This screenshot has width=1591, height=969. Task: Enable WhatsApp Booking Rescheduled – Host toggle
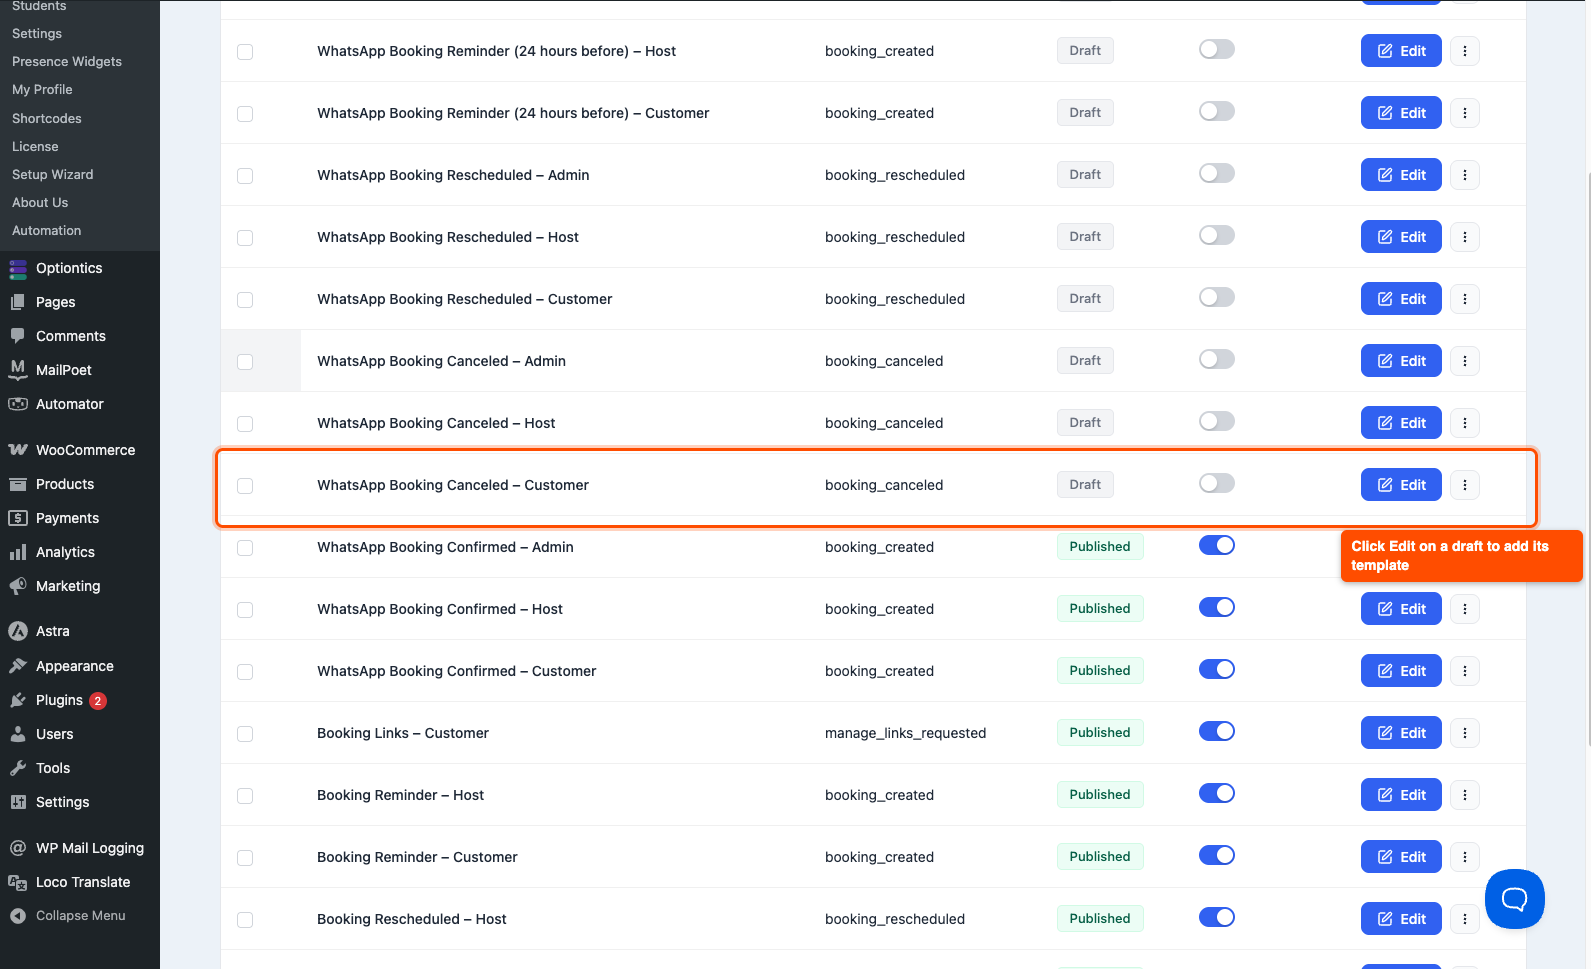point(1217,236)
